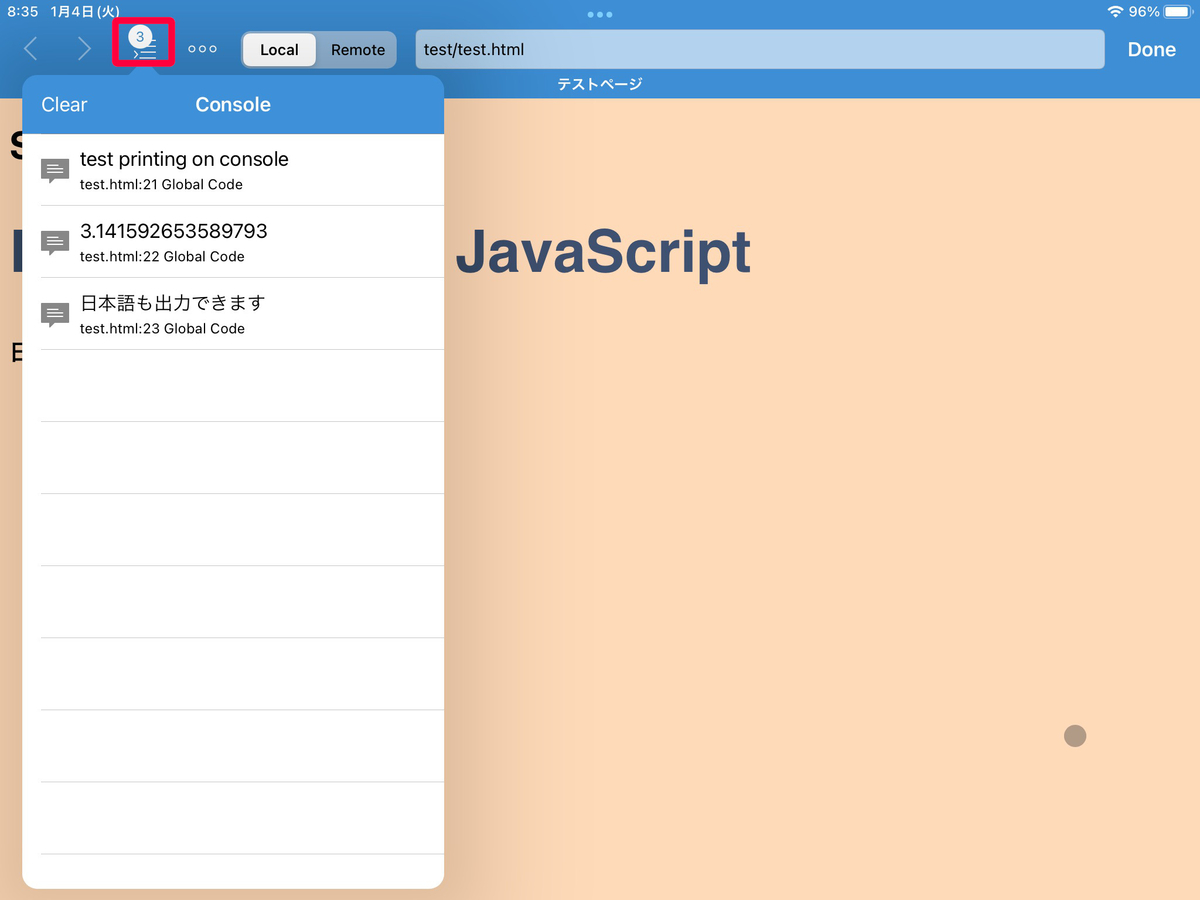Tap message icon beside 3.141592653589793
Screen dimensions: 1200x900
(x=55, y=243)
